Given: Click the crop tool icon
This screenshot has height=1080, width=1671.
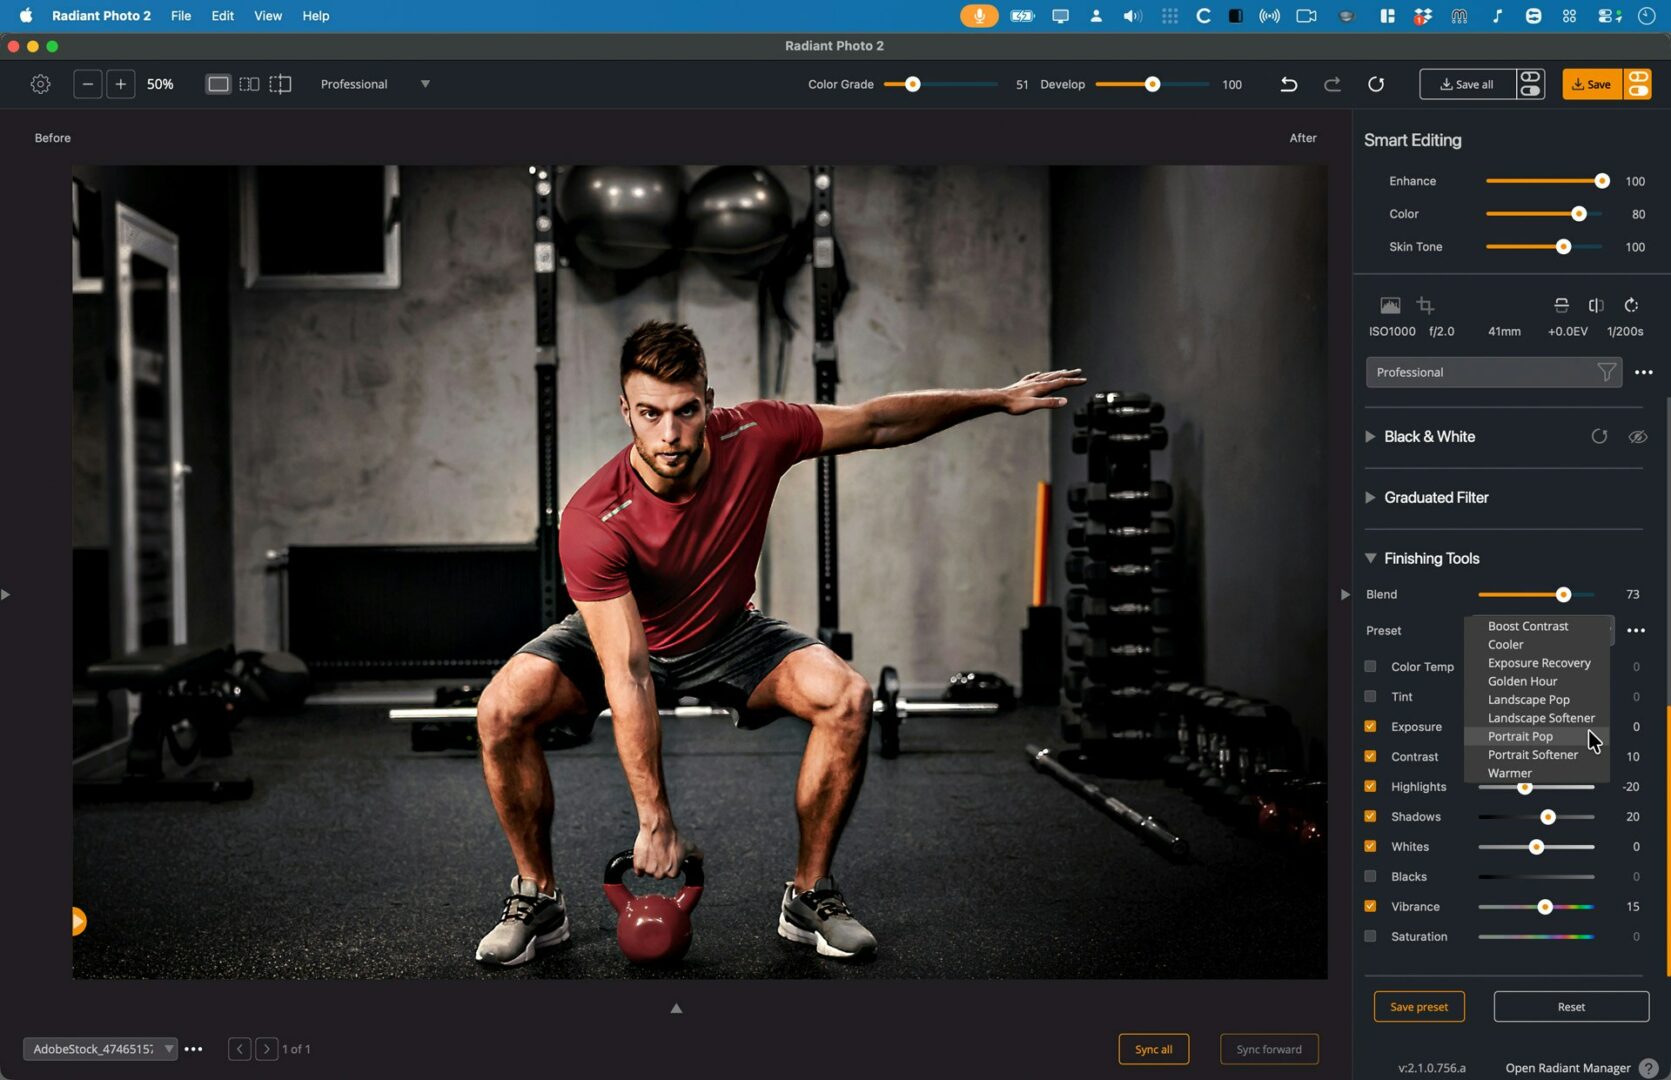Looking at the screenshot, I should (x=1425, y=305).
